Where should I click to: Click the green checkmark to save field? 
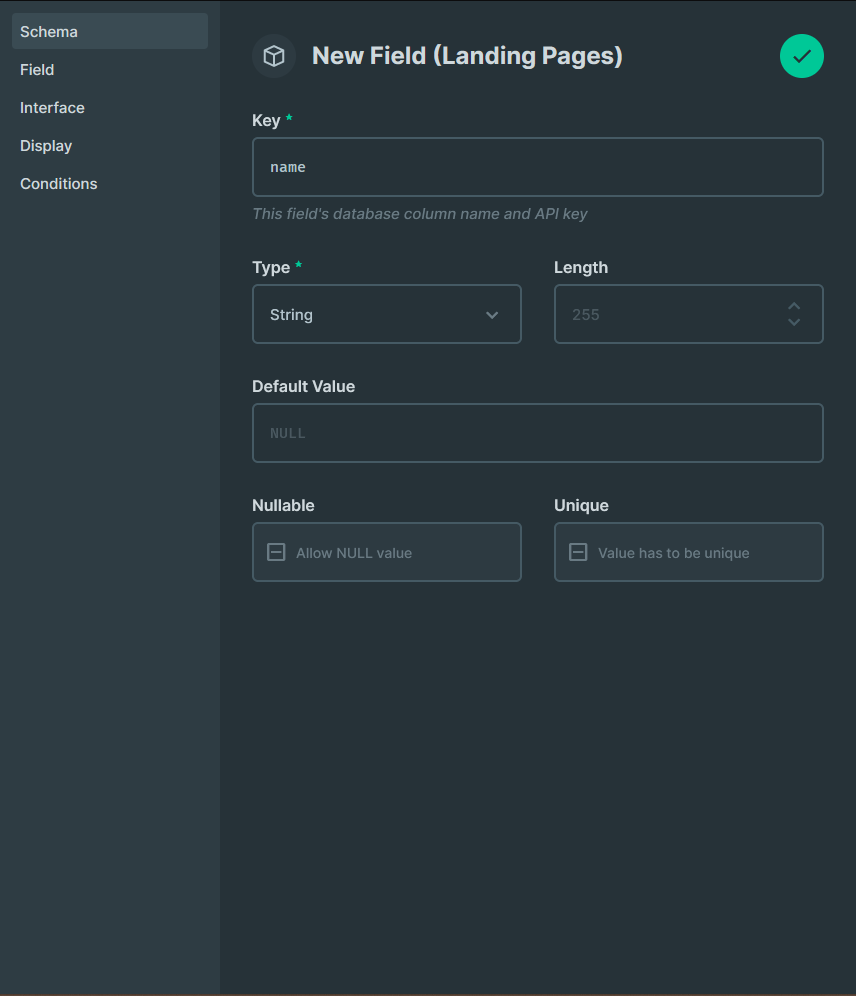(x=801, y=56)
